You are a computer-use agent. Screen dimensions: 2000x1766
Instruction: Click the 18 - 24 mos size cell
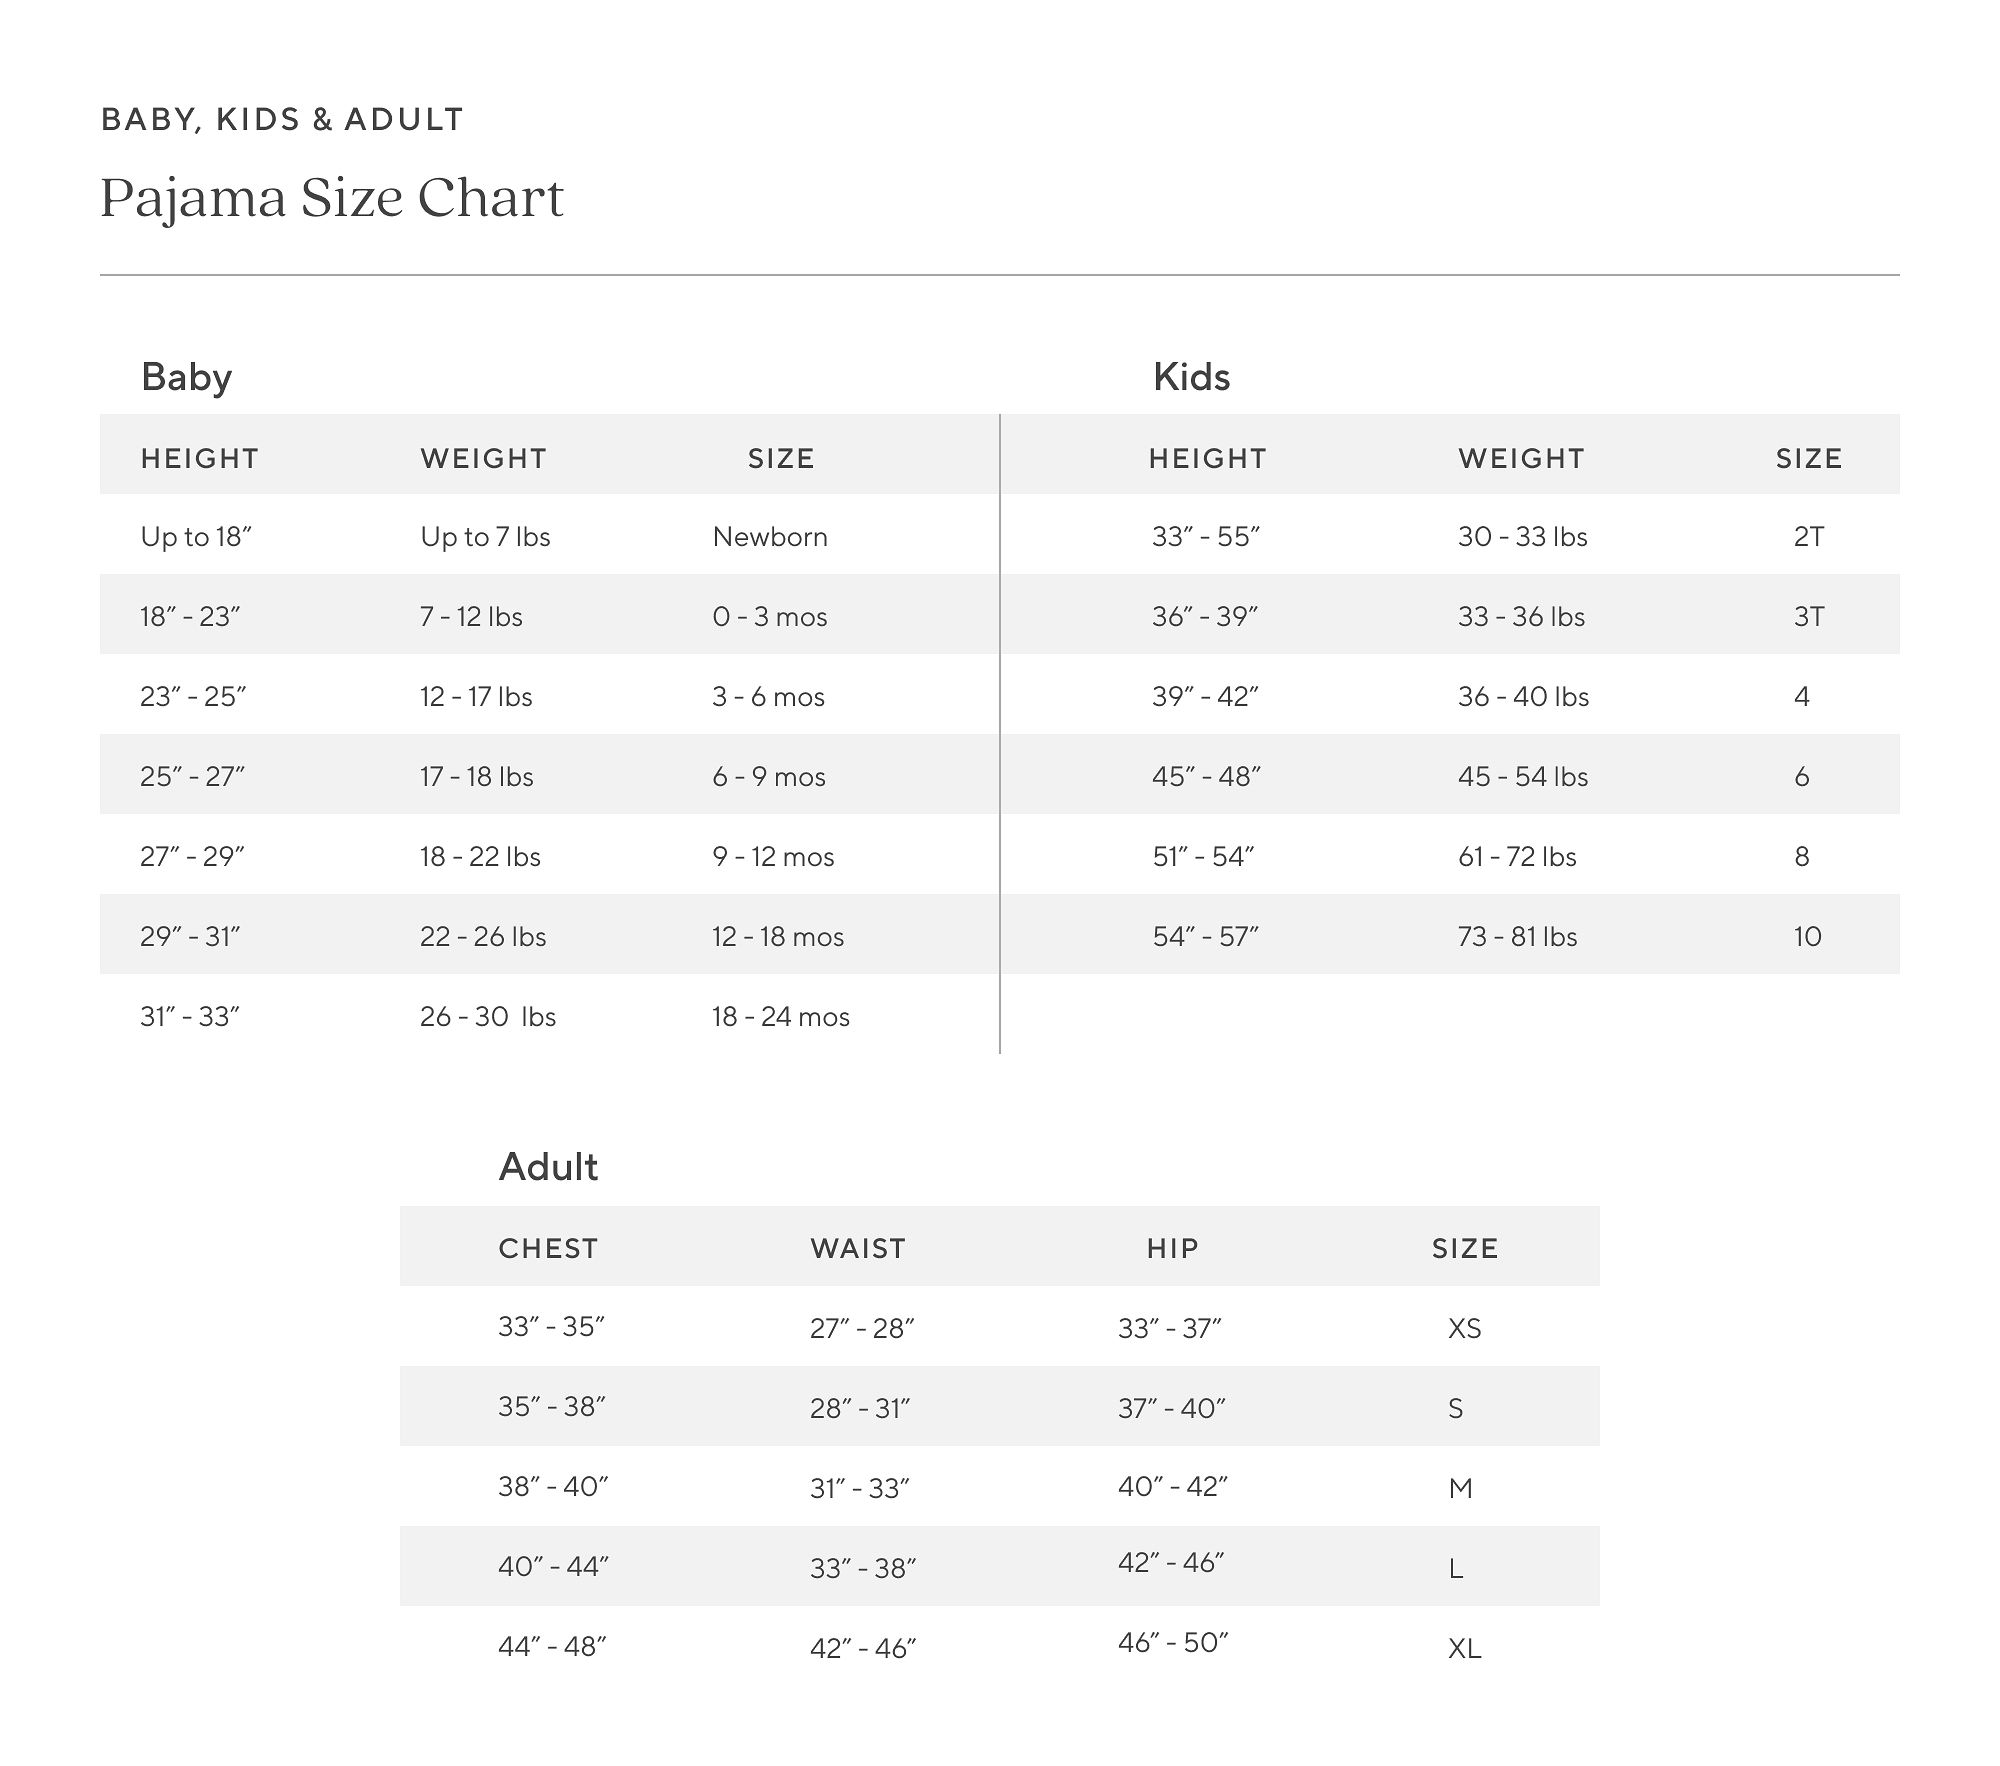[781, 1017]
